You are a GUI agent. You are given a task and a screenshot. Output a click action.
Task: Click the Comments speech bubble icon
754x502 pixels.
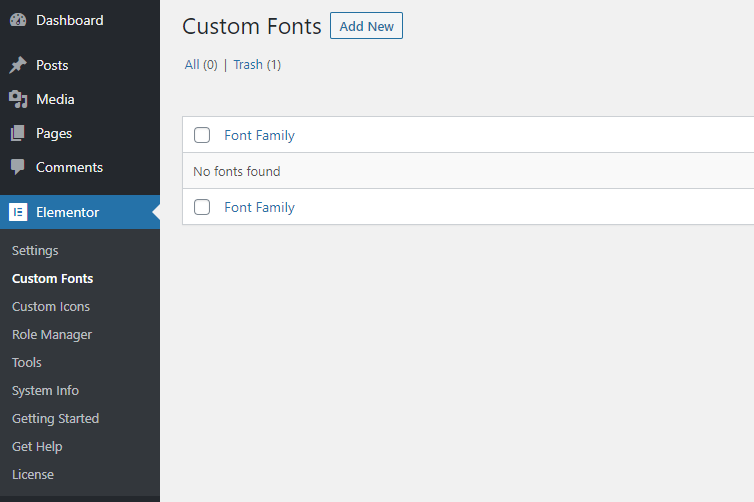coord(18,167)
